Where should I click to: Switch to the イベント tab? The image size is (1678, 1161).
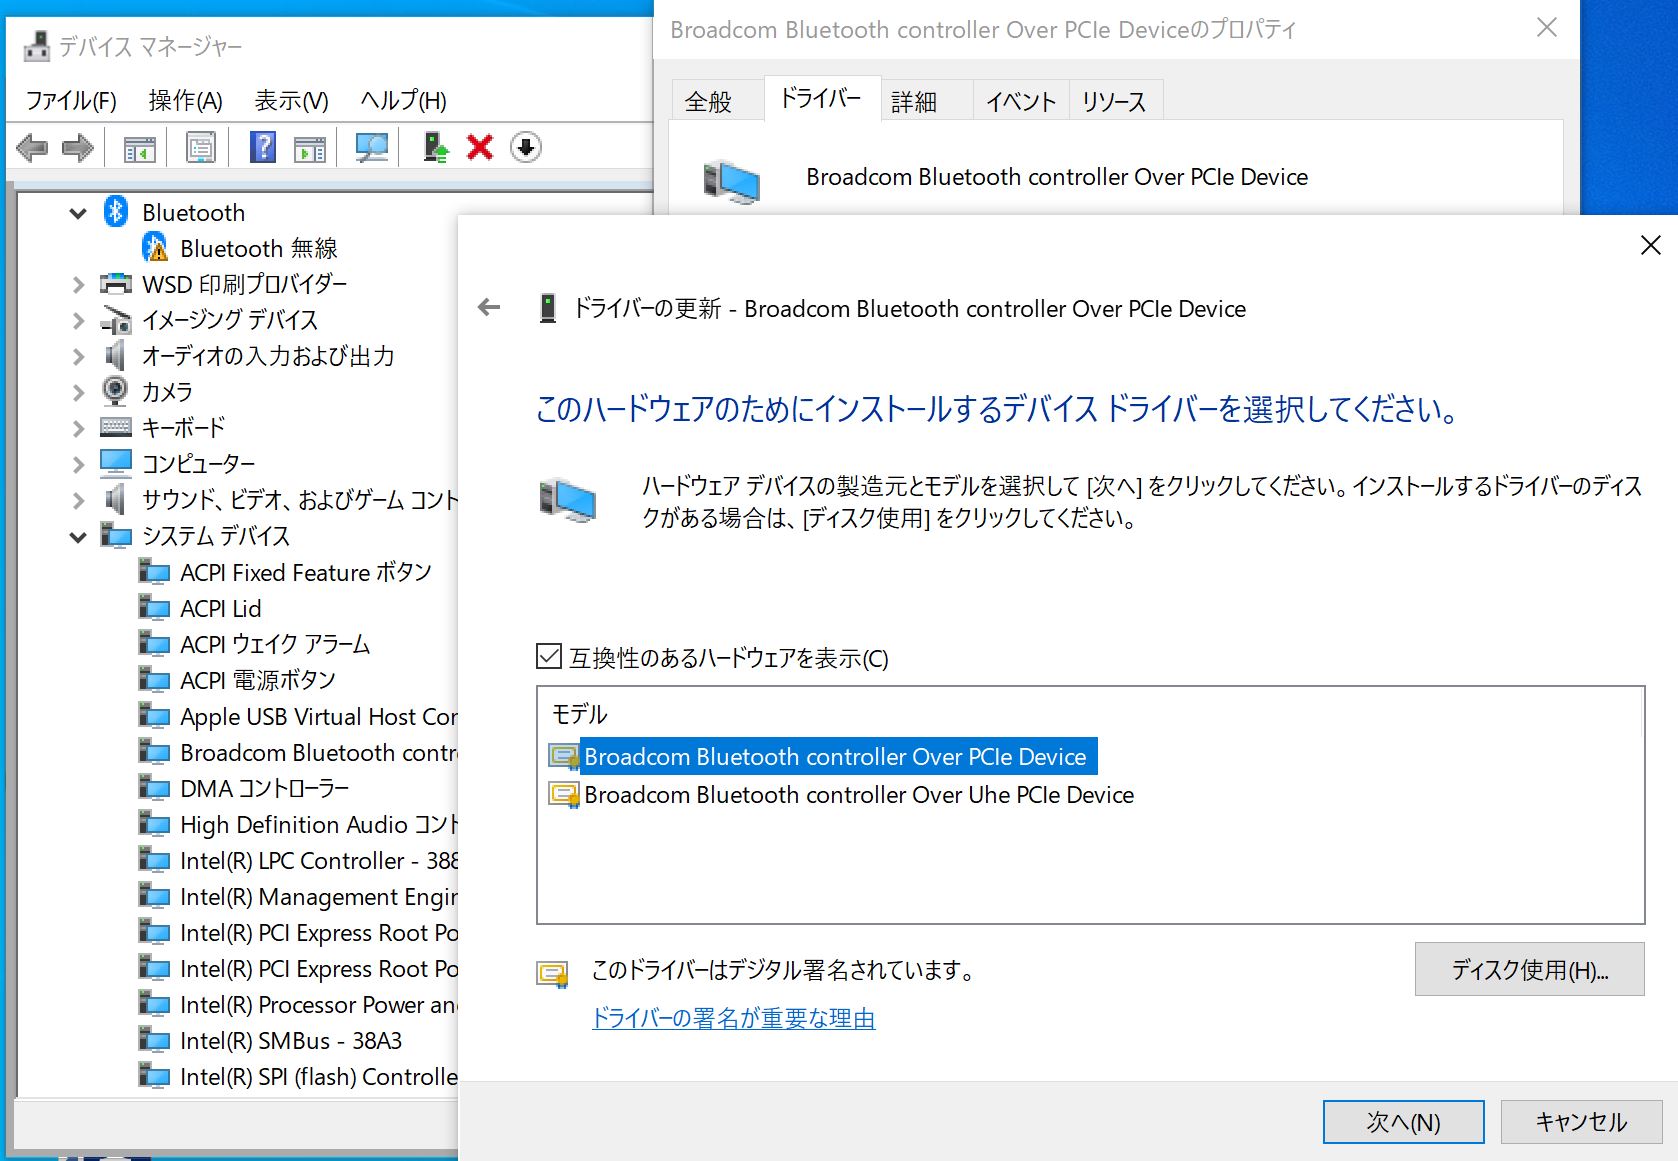pos(1021,101)
